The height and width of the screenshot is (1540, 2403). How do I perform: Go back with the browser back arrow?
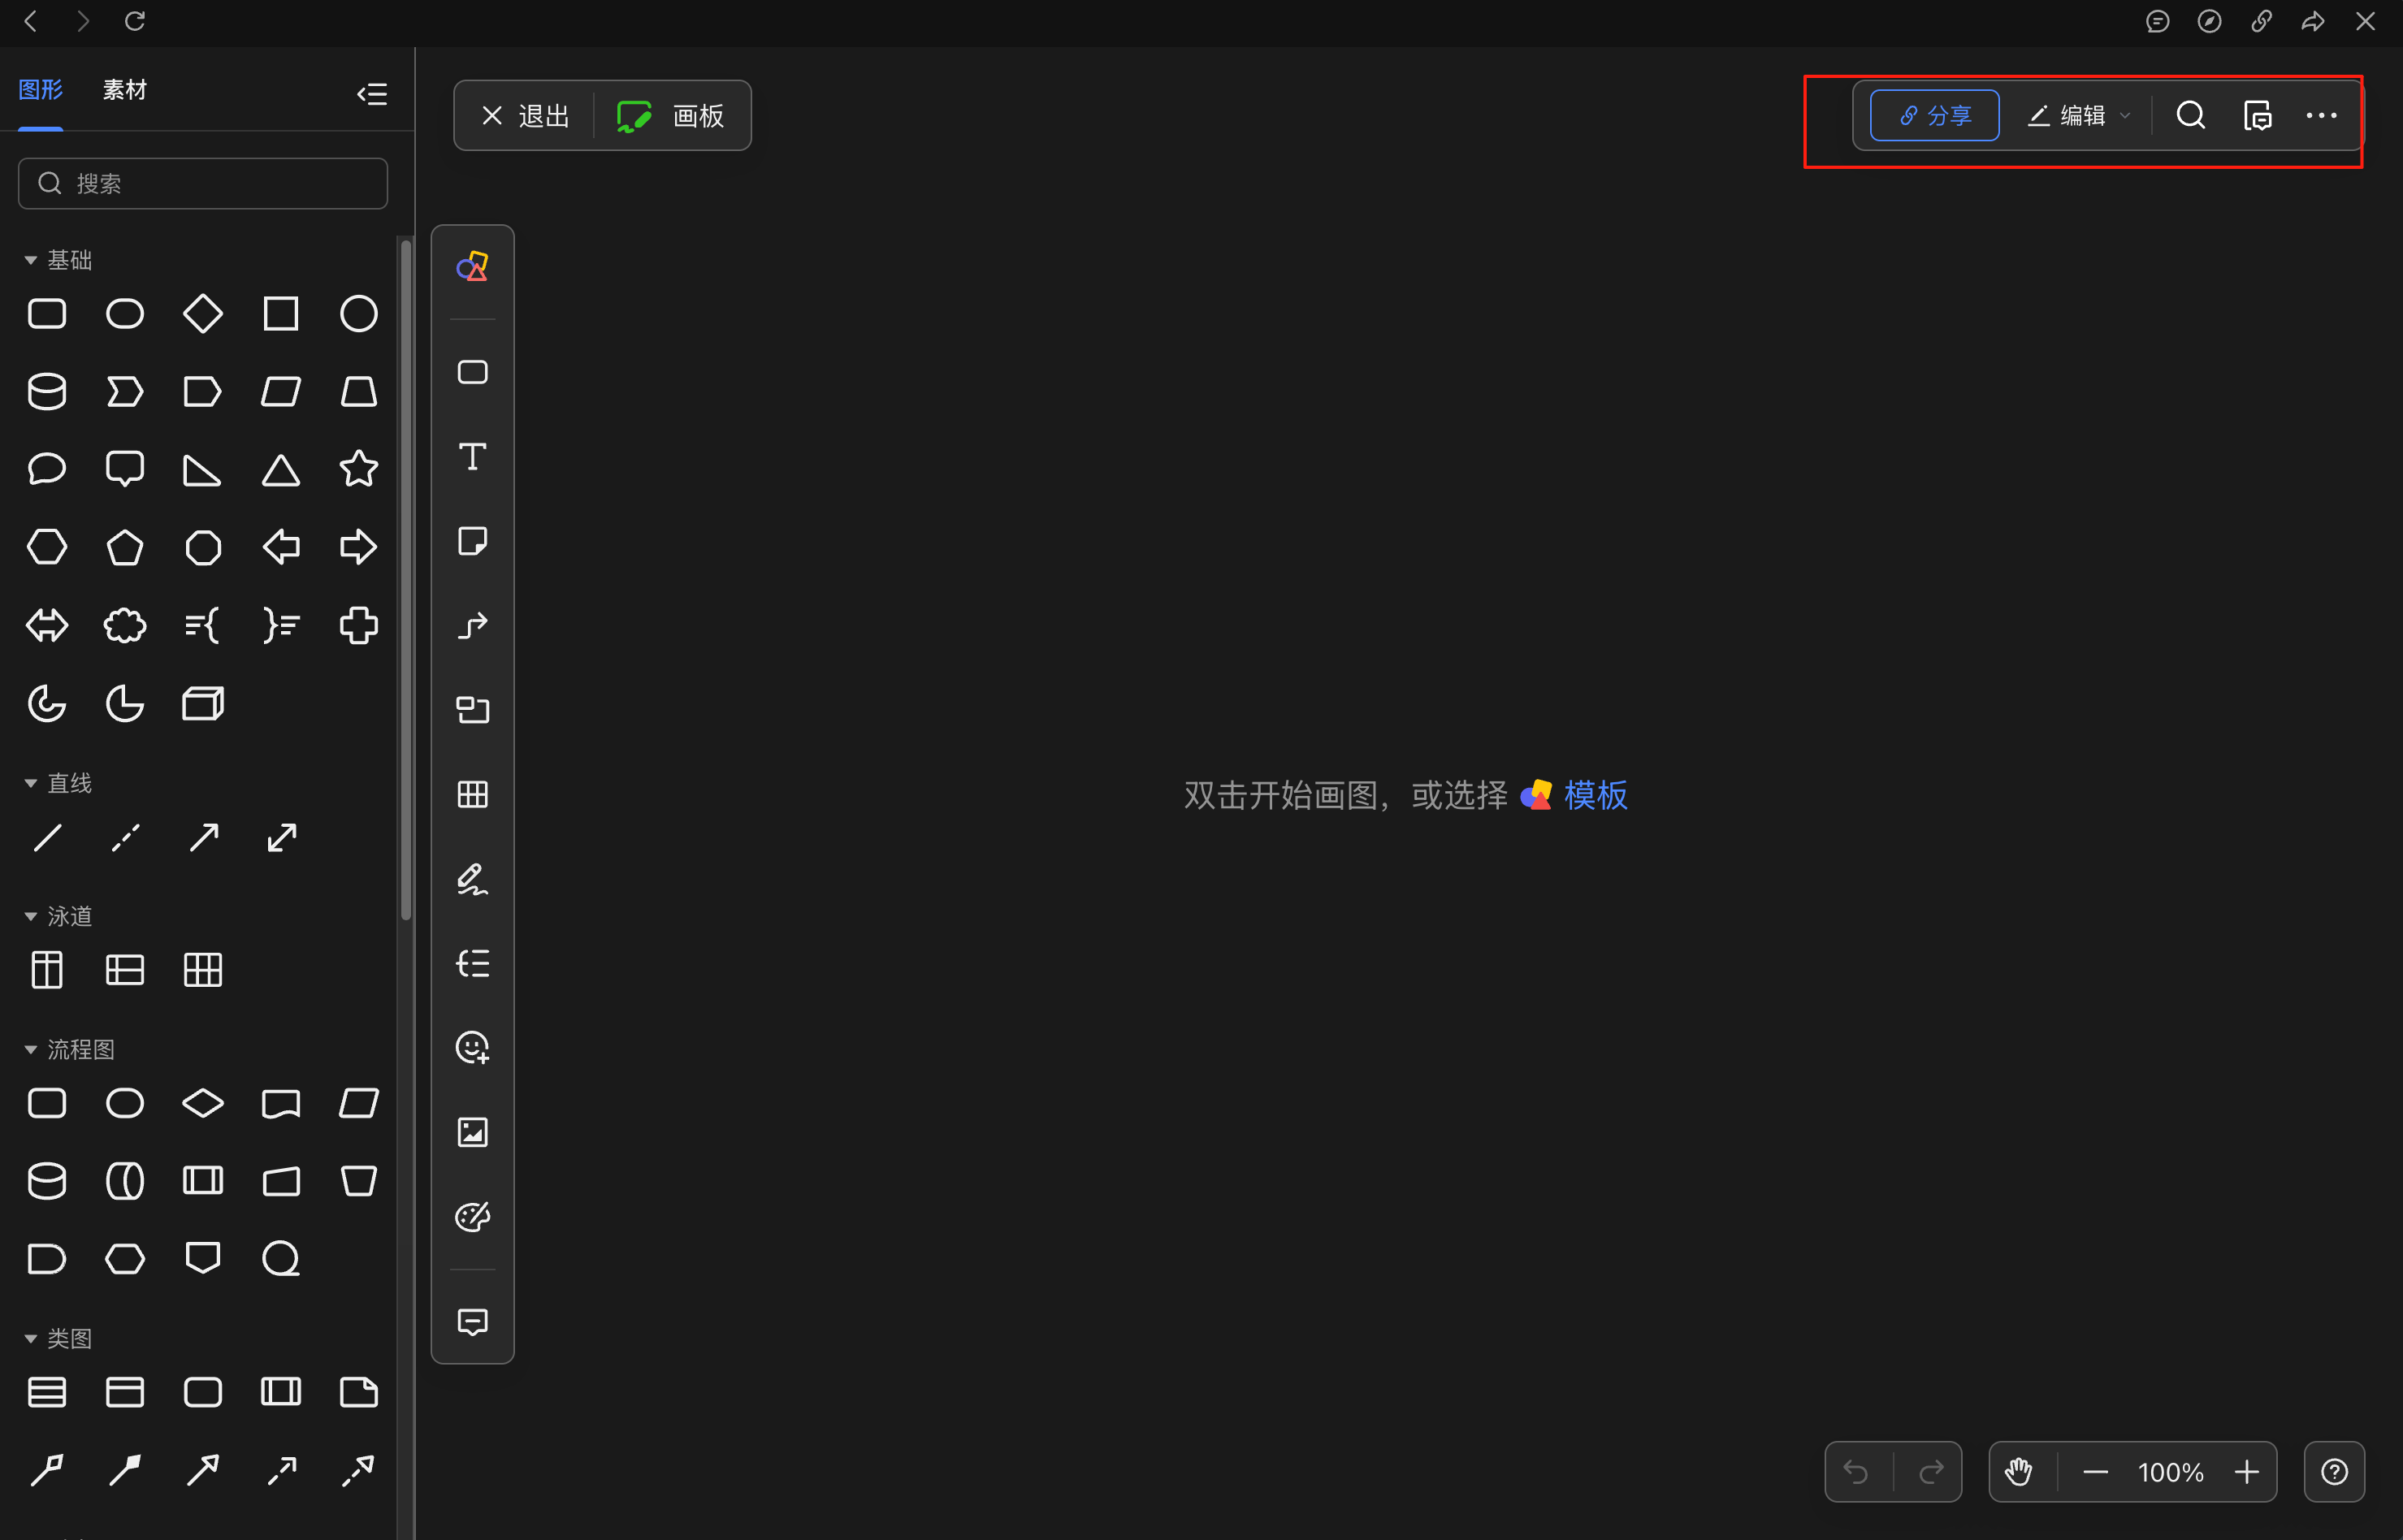[x=31, y=21]
